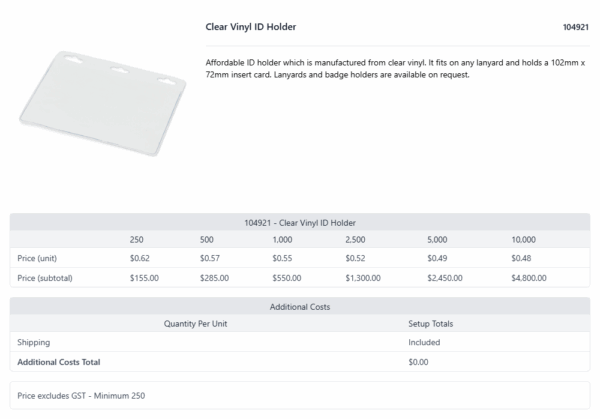
Task: Click the Quantity Per Unit column header
Action: [196, 324]
